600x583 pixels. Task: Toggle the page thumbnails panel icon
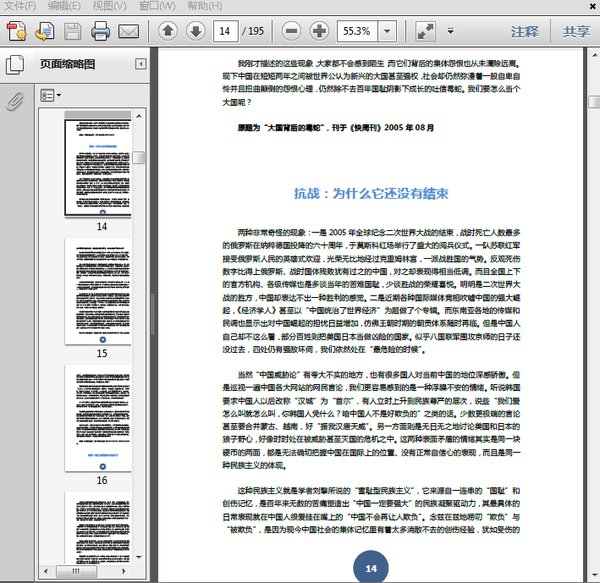pyautogui.click(x=15, y=65)
